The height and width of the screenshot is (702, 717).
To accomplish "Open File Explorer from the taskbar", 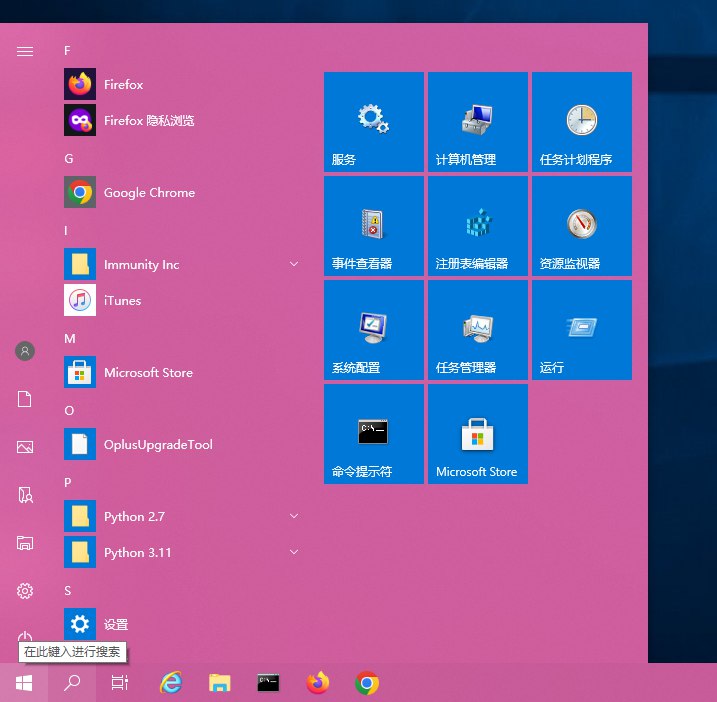I will click(219, 683).
